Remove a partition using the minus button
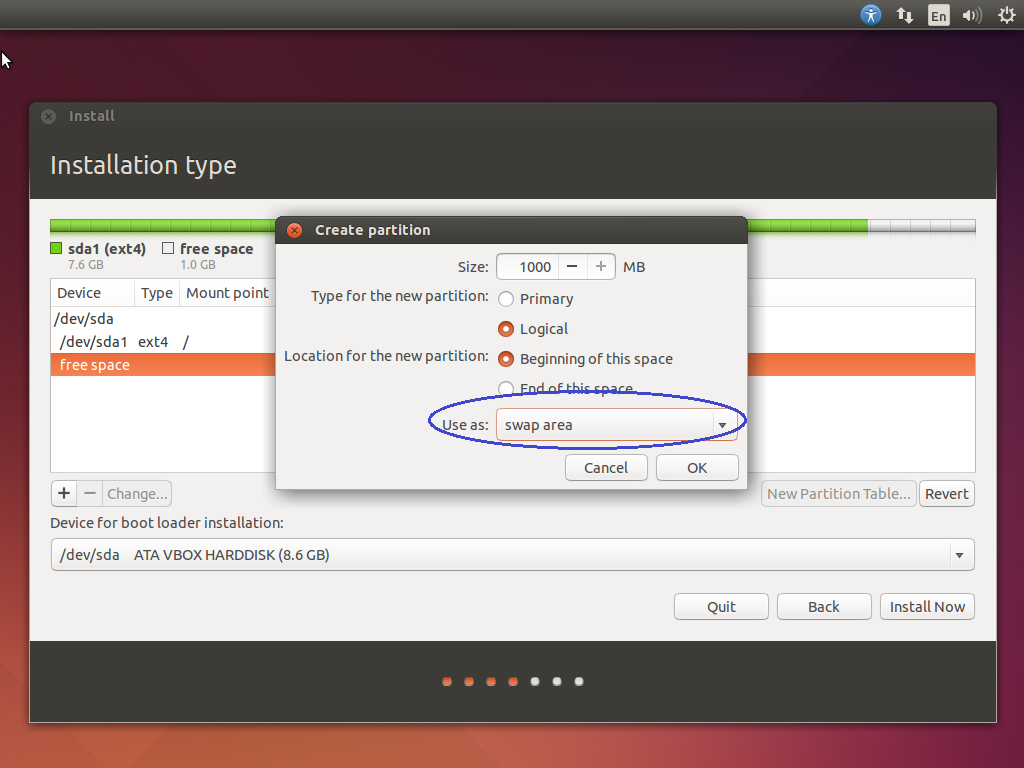 click(89, 493)
